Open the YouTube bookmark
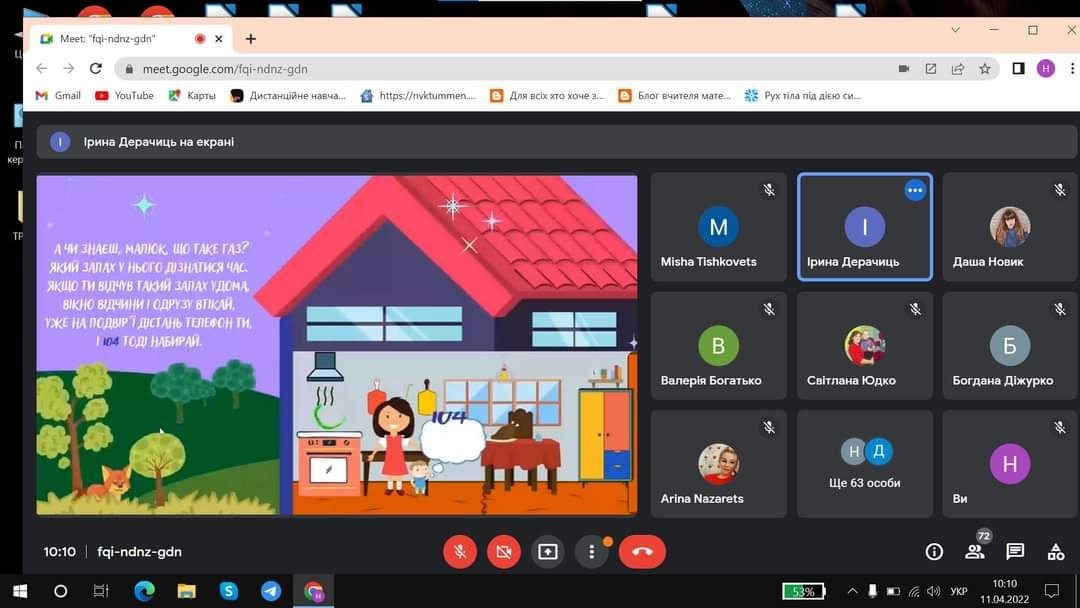1080x608 pixels. pos(125,96)
